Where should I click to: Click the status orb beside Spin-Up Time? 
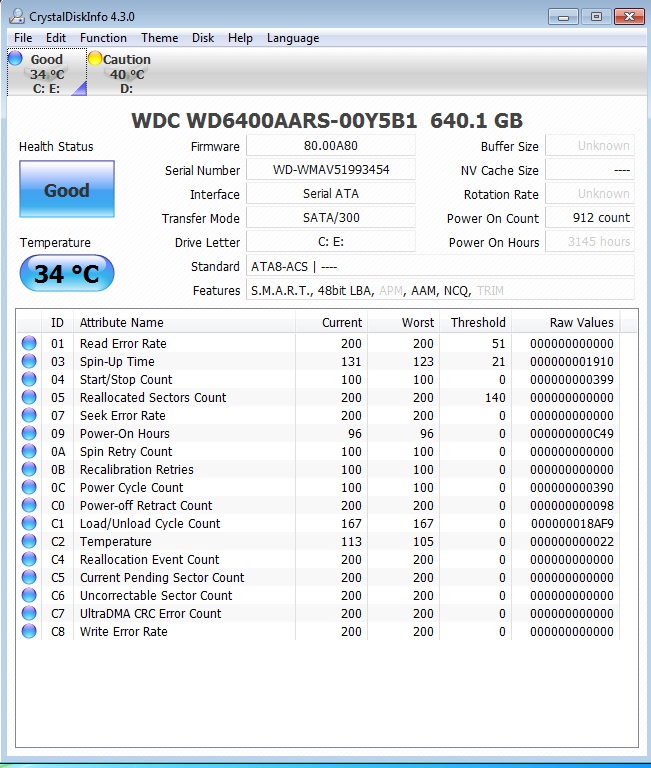29,361
